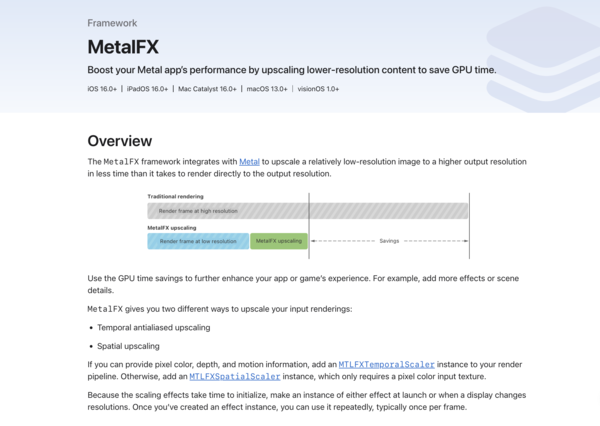The image size is (600, 426).
Task: Click the MetalFX page title
Action: 123,47
